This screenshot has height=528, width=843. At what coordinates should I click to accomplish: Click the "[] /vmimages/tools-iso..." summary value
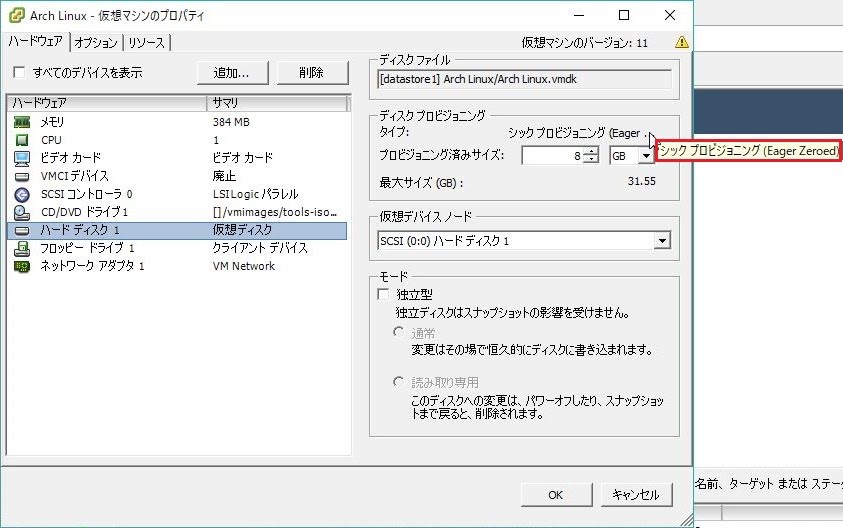coord(275,212)
